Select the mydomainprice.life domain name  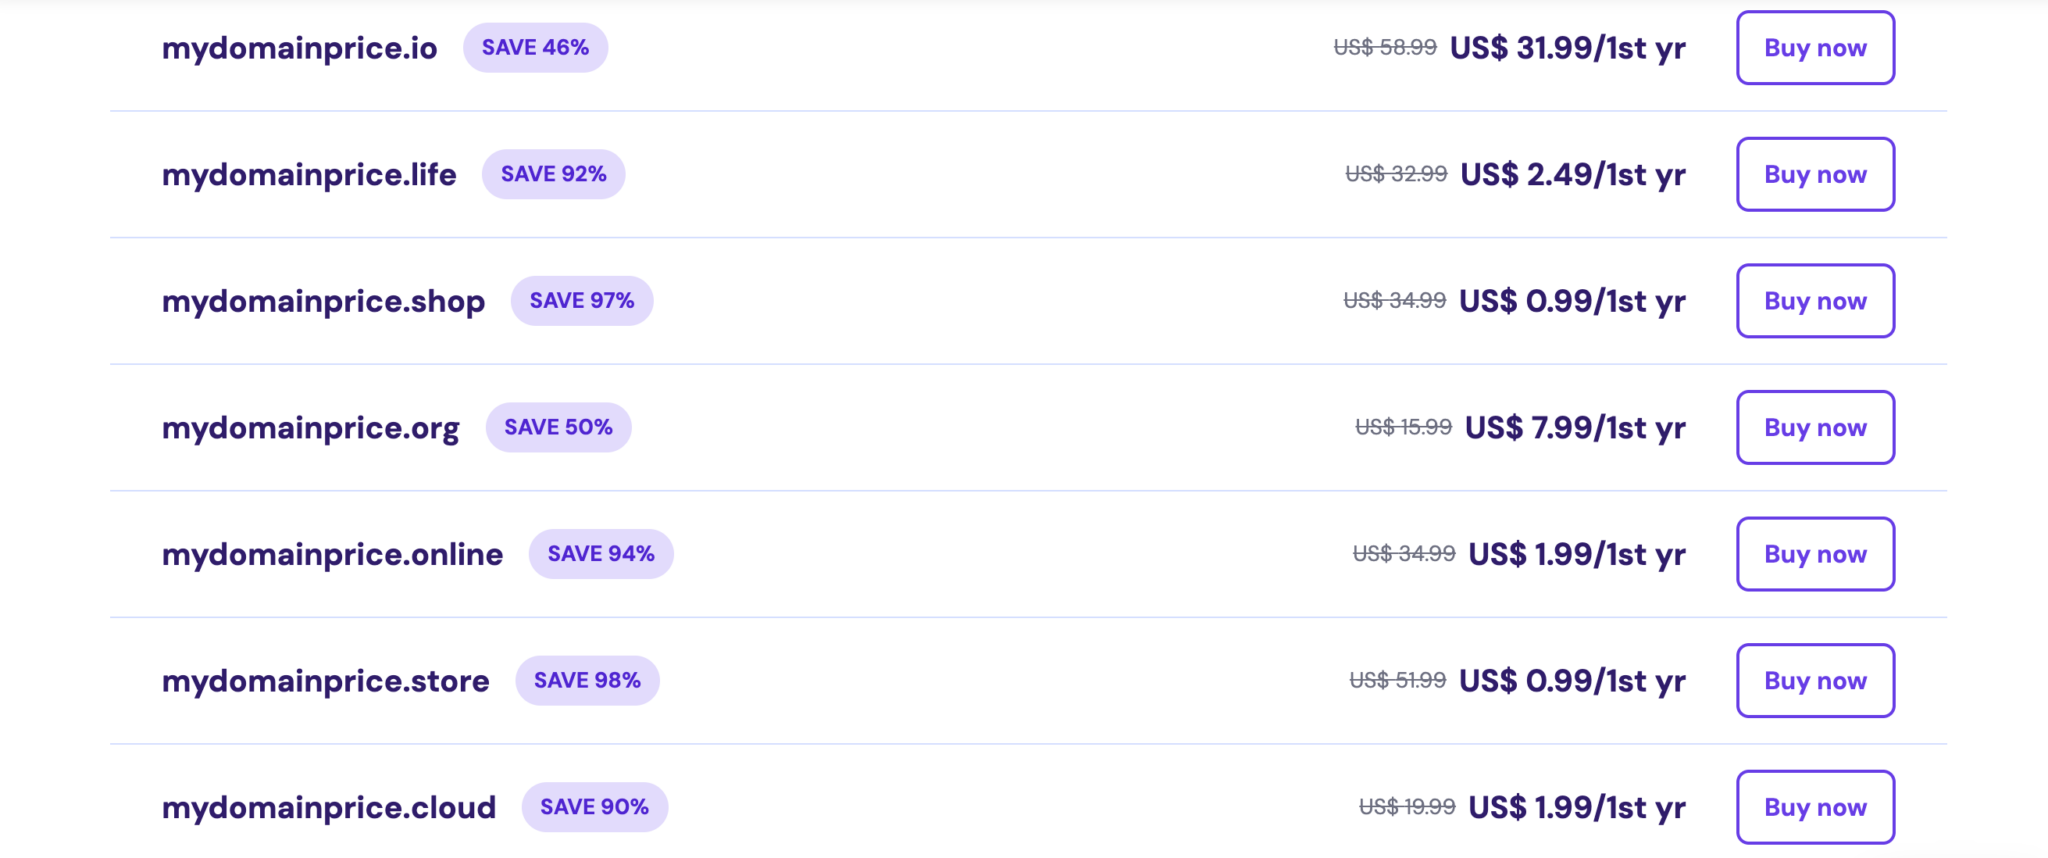coord(308,174)
